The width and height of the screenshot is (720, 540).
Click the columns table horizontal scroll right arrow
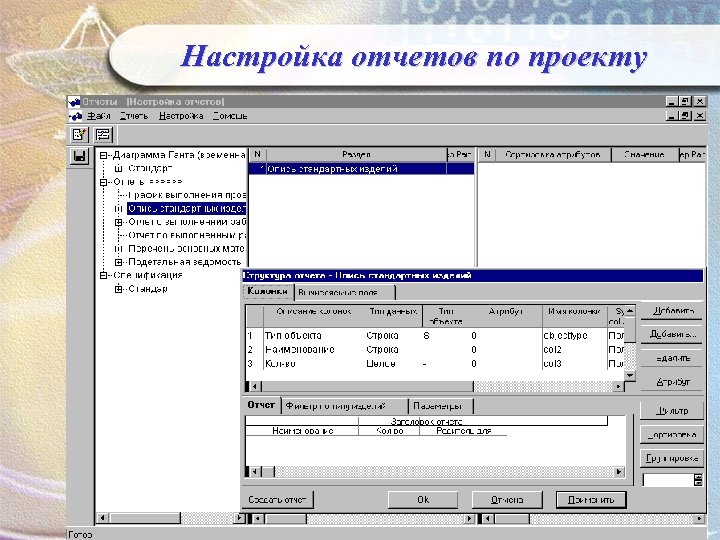click(x=619, y=387)
